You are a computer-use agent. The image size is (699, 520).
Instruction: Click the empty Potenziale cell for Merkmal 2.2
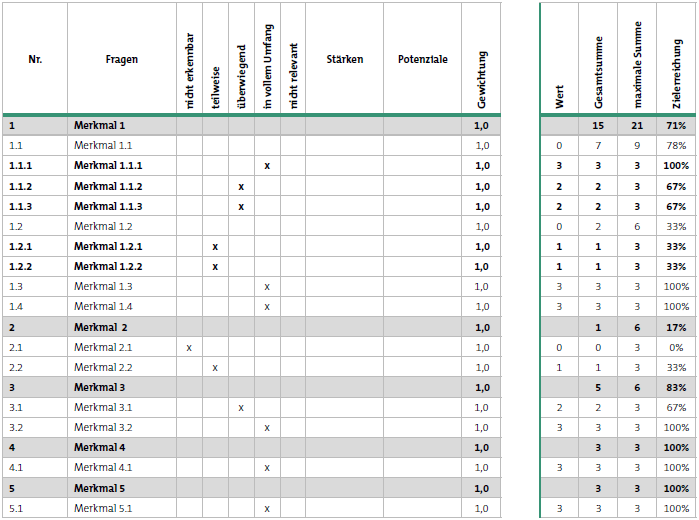(x=423, y=368)
